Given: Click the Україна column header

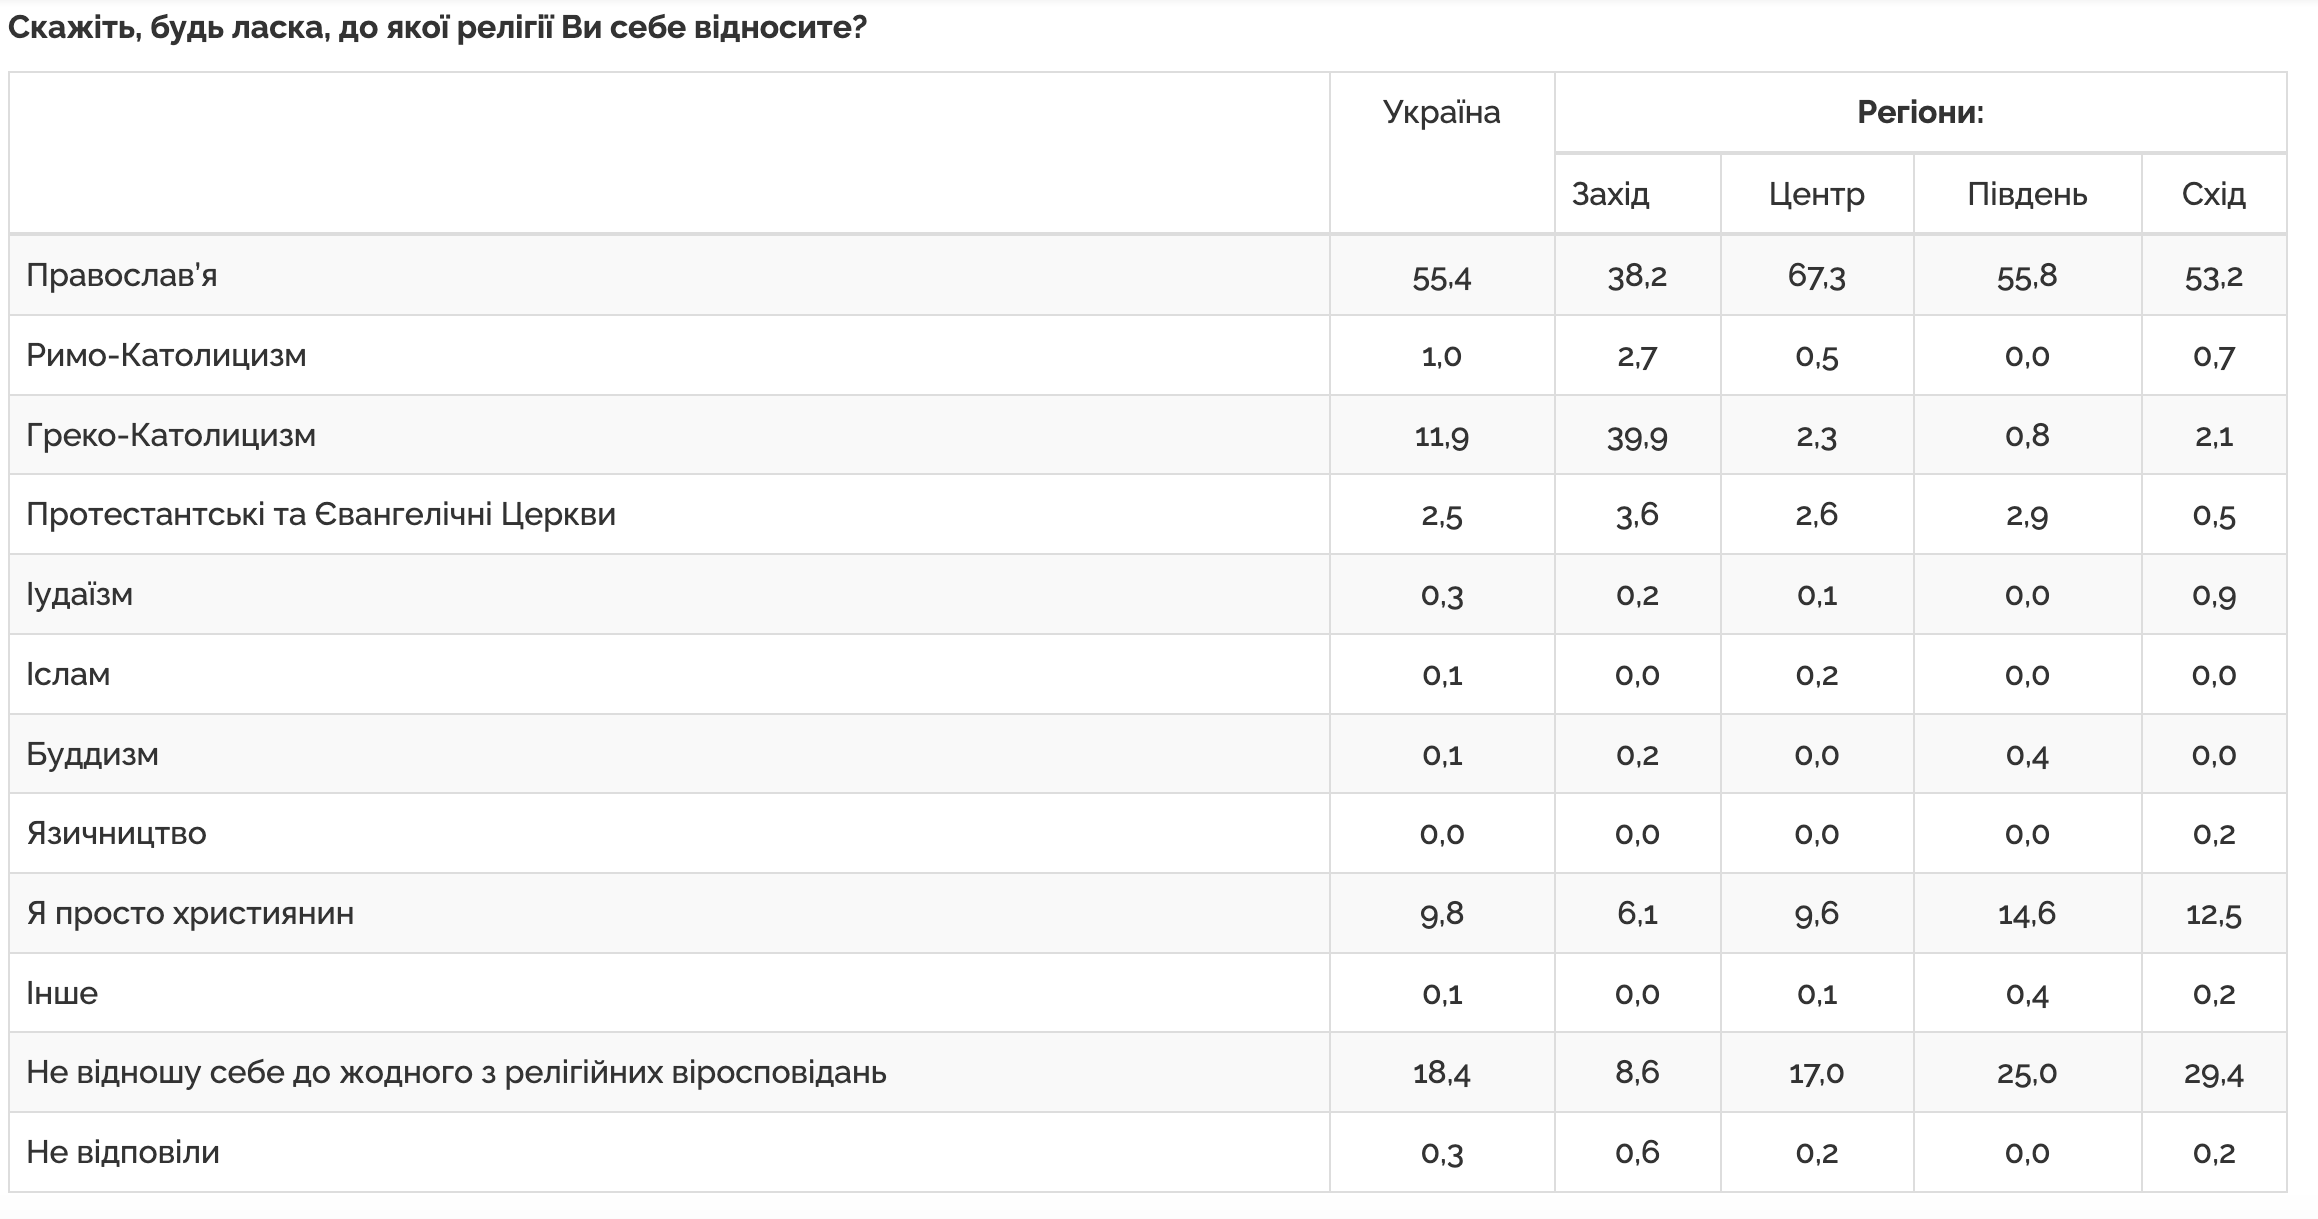Looking at the screenshot, I should pos(1441,112).
